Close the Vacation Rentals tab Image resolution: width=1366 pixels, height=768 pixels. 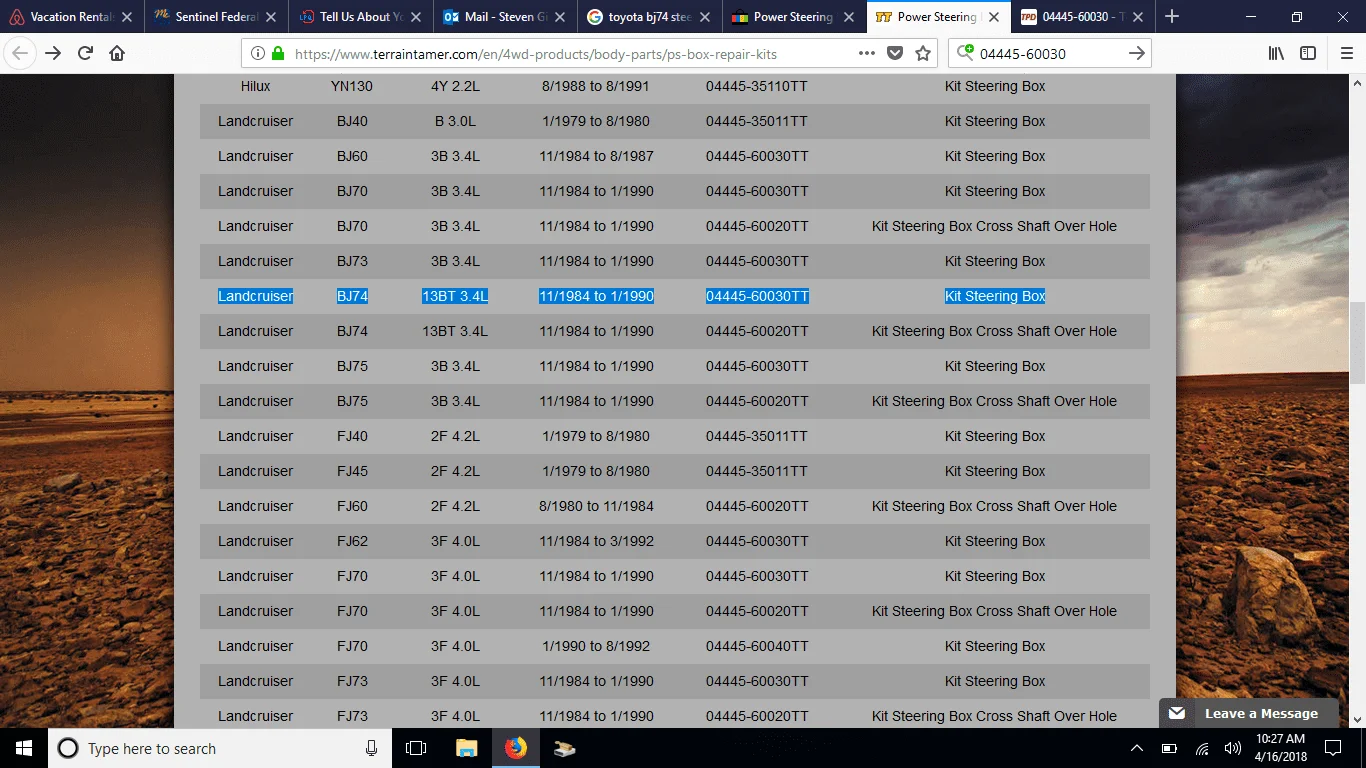(x=127, y=17)
